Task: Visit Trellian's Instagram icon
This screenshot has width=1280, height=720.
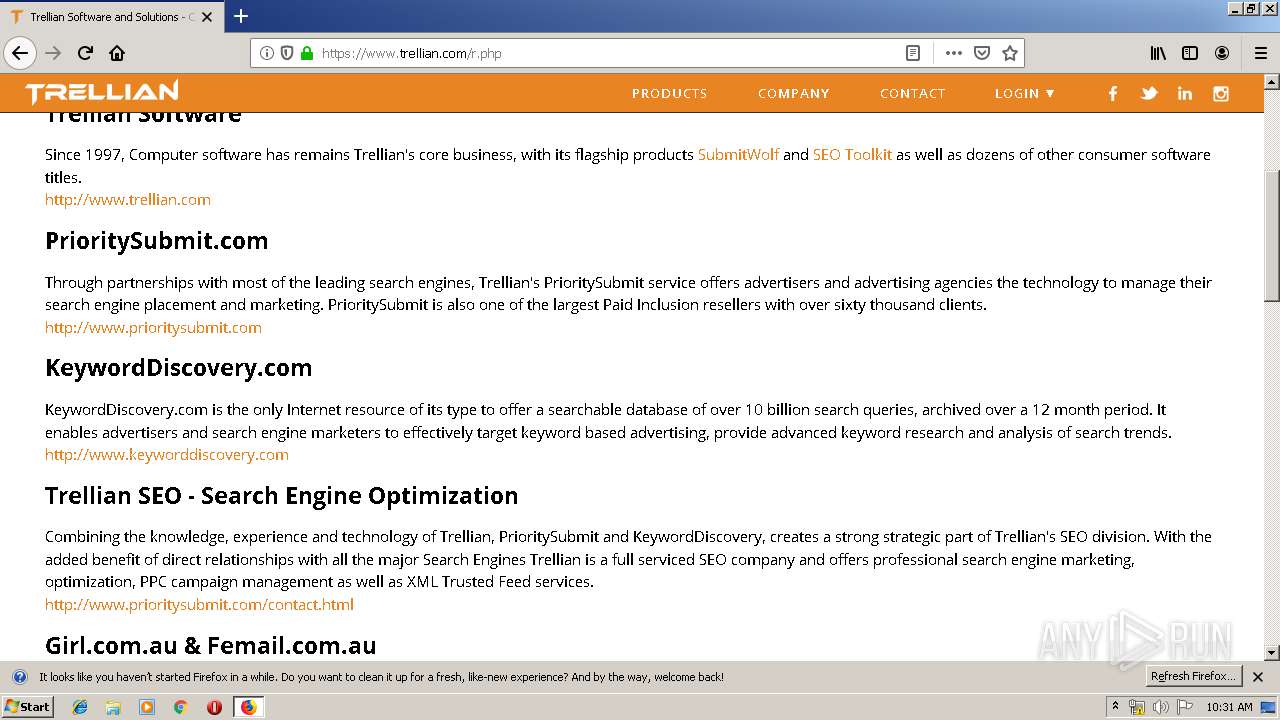Action: pos(1221,93)
